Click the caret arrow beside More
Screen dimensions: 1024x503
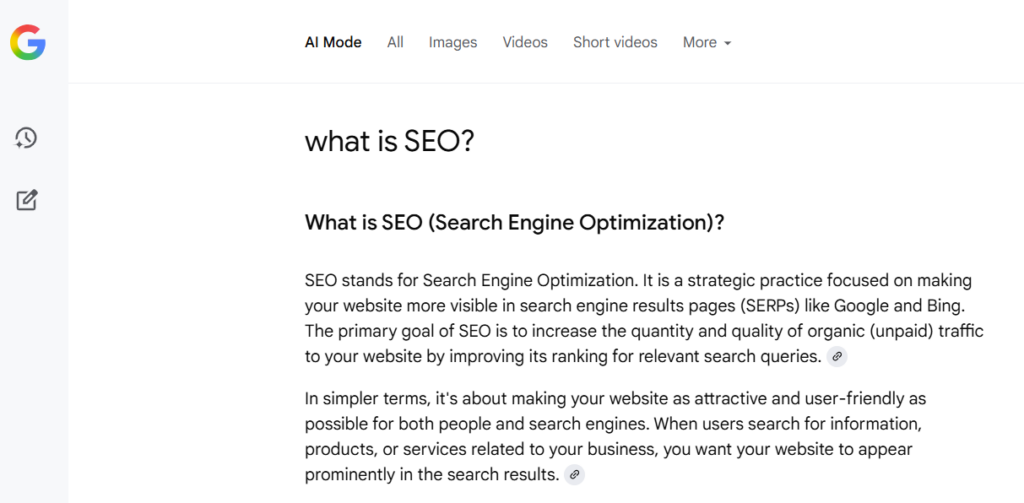coord(728,44)
